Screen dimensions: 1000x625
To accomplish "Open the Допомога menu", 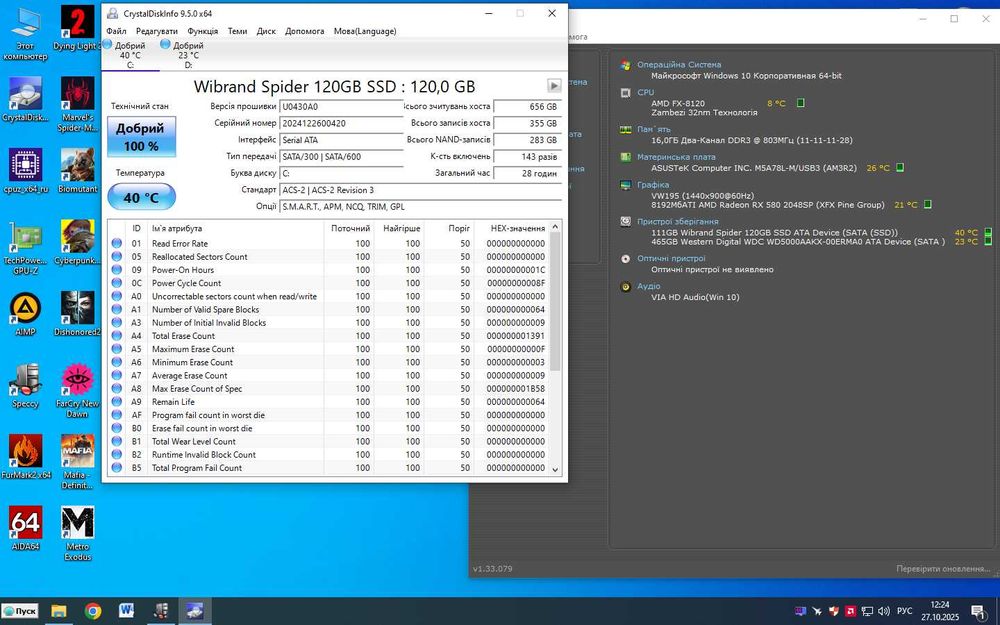I will point(305,31).
